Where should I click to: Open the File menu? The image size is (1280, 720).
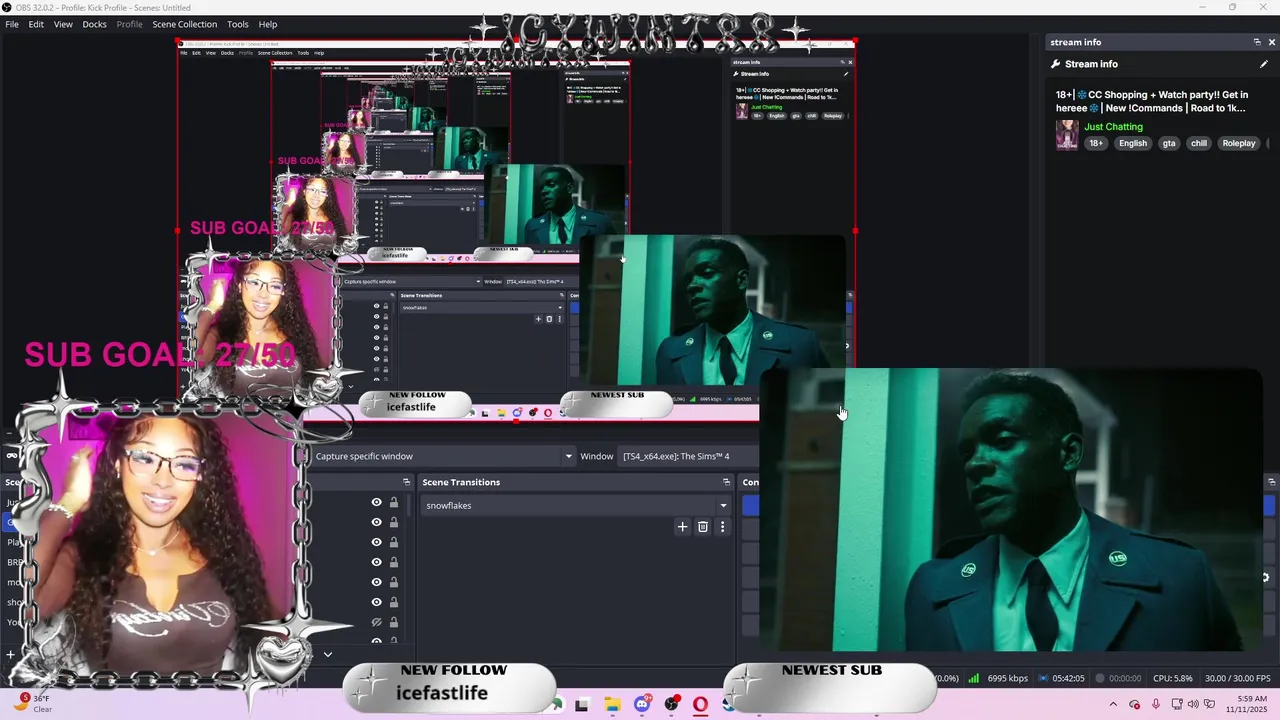point(12,24)
